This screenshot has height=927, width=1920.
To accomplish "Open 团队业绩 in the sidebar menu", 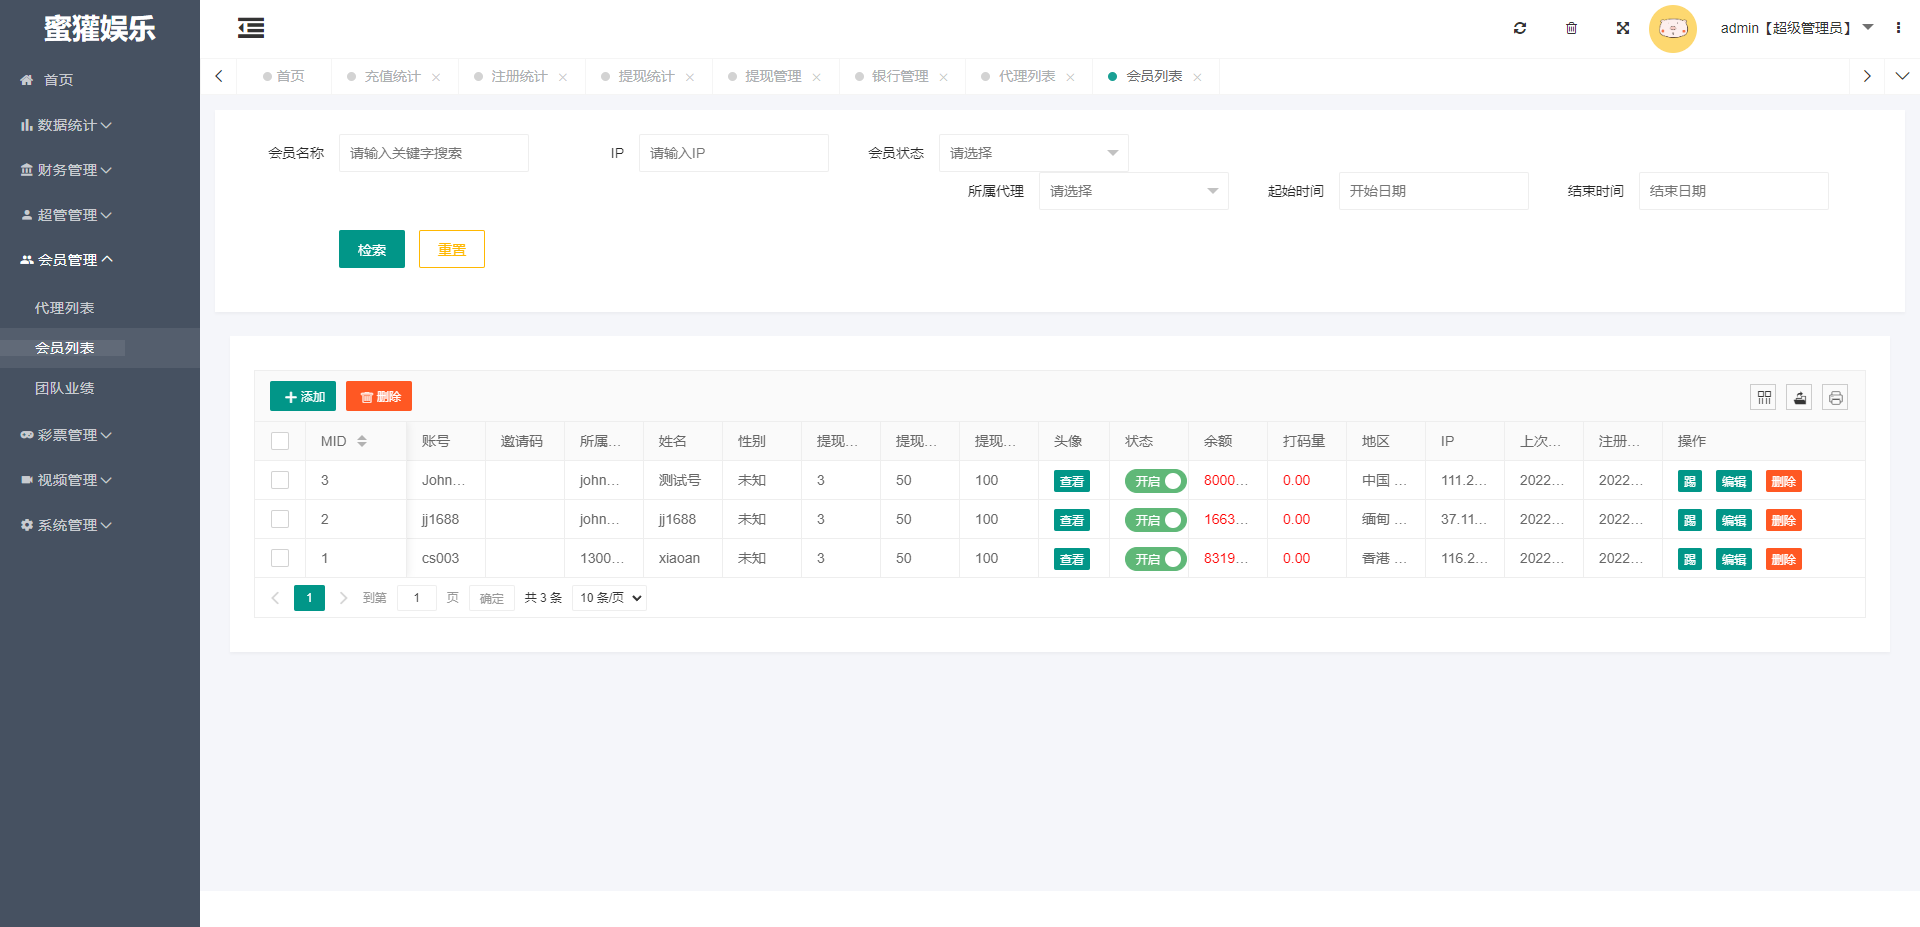I will tap(66, 387).
